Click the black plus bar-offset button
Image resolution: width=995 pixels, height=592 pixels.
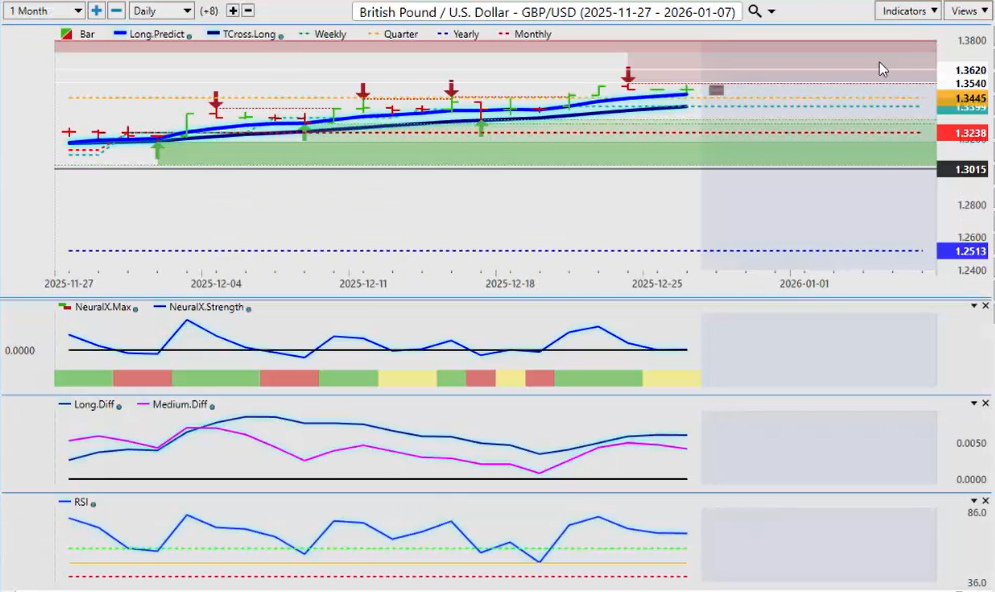tap(233, 10)
